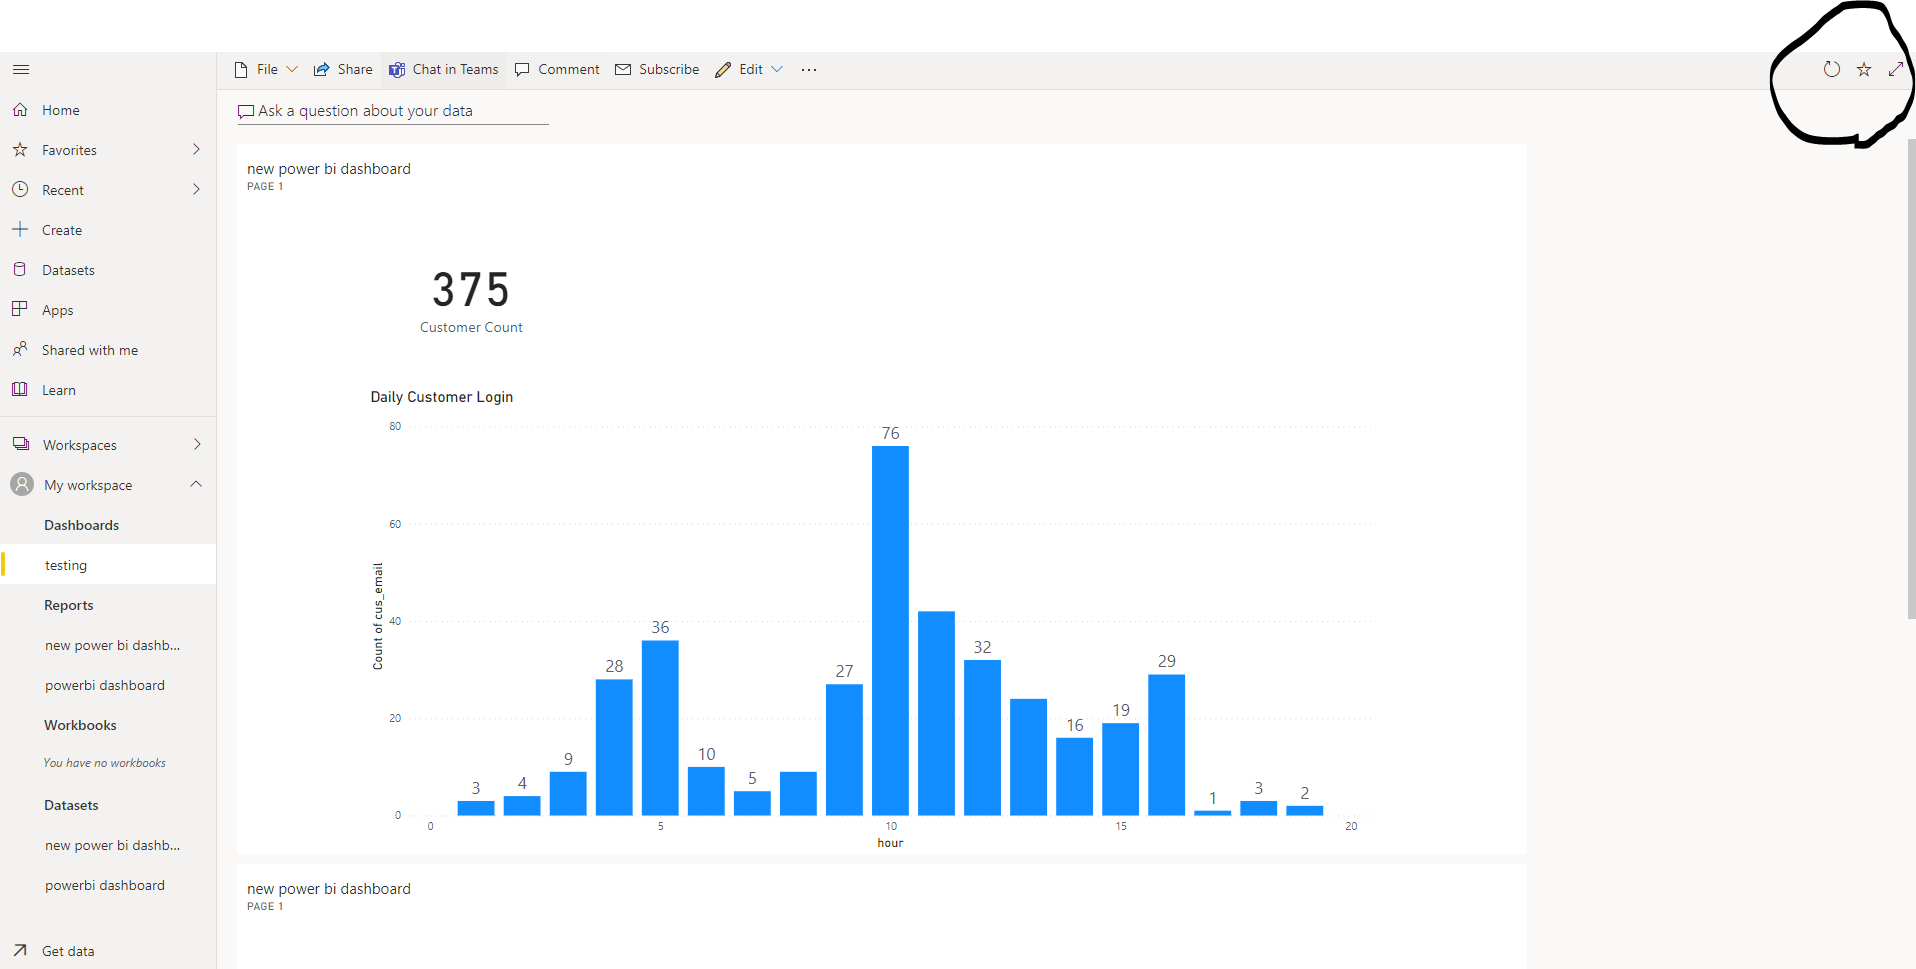1916x969 pixels.
Task: Click the tallest bar labeled 76
Action: tap(890, 630)
